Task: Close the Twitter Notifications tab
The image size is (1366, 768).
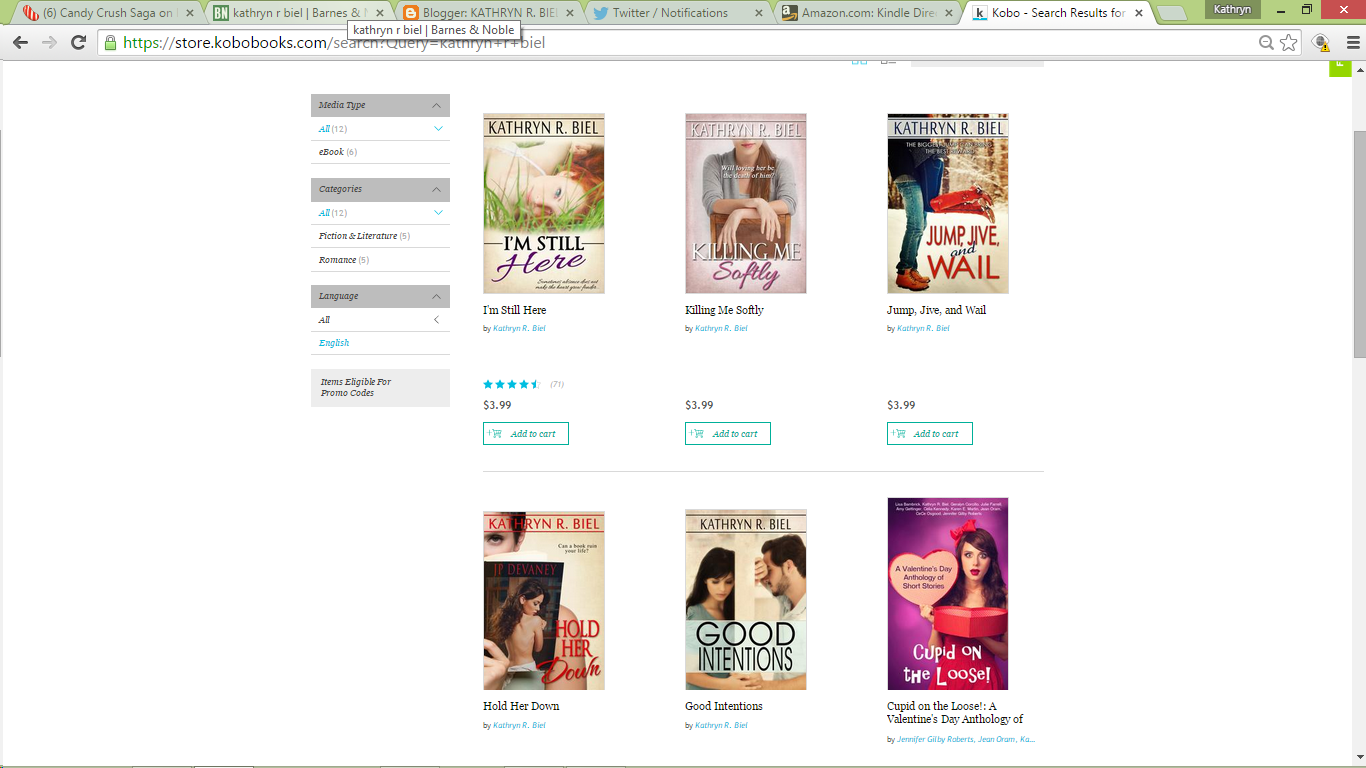Action: coord(759,13)
